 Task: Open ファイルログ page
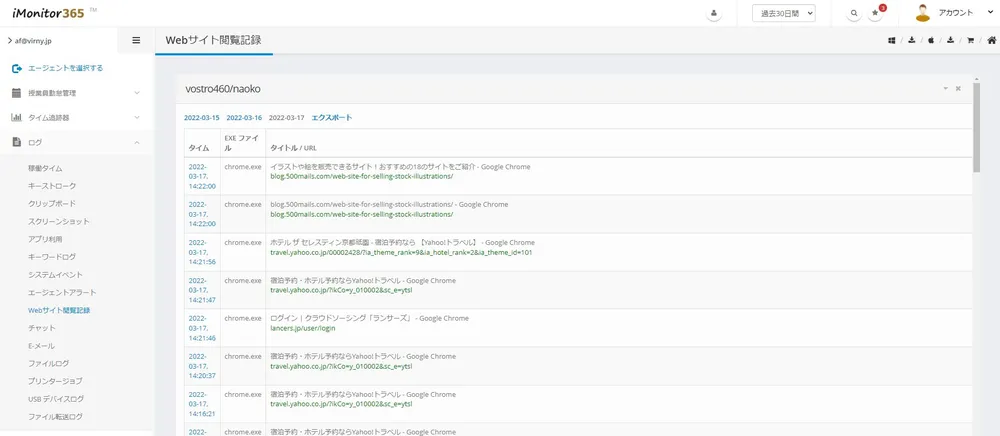48,363
